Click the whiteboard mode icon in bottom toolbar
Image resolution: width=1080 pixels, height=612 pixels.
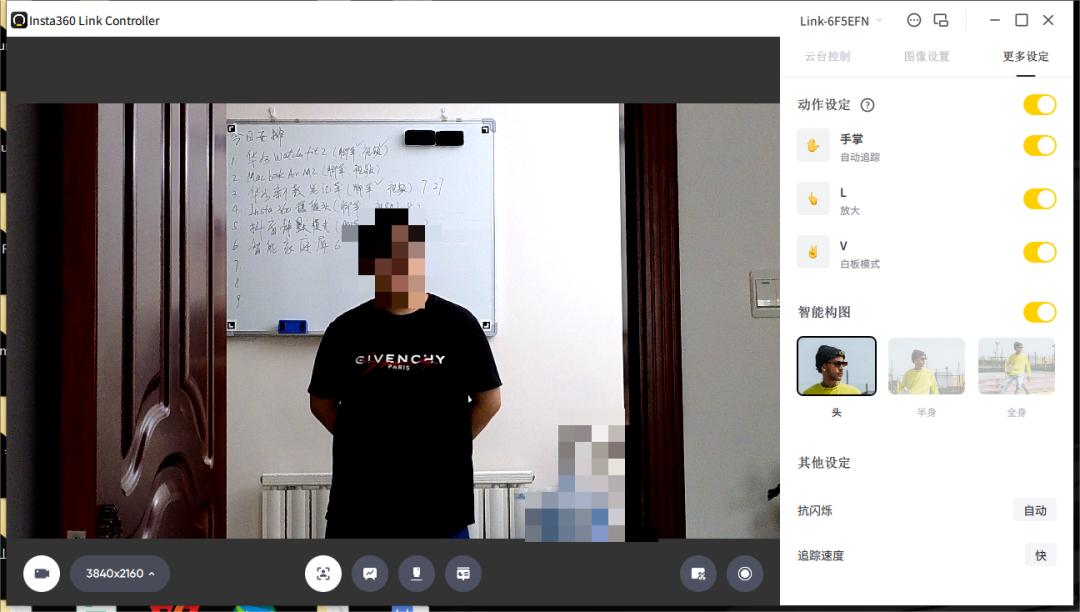tap(370, 573)
